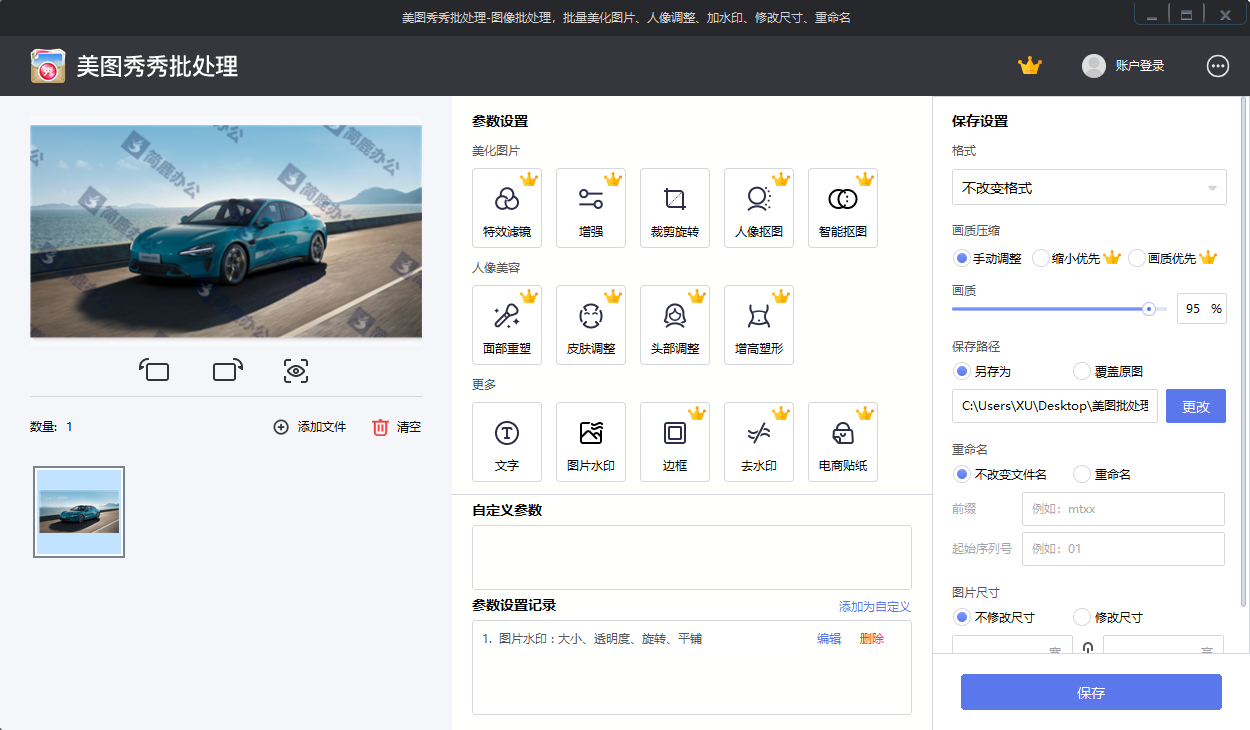Rotate the preview image left
The image size is (1250, 730).
pyautogui.click(x=155, y=370)
